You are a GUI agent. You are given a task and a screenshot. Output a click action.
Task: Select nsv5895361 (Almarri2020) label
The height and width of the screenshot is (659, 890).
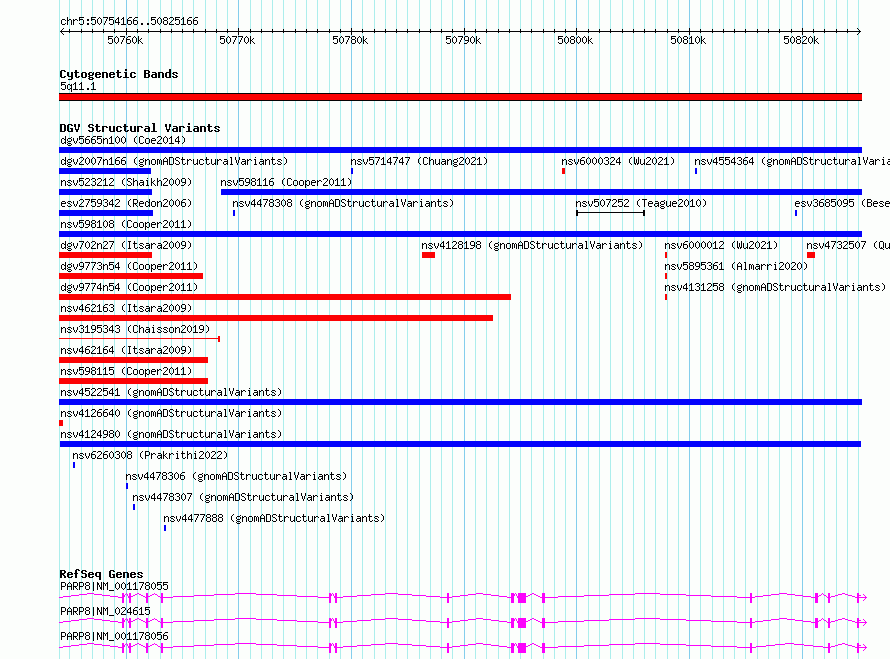[x=736, y=266]
